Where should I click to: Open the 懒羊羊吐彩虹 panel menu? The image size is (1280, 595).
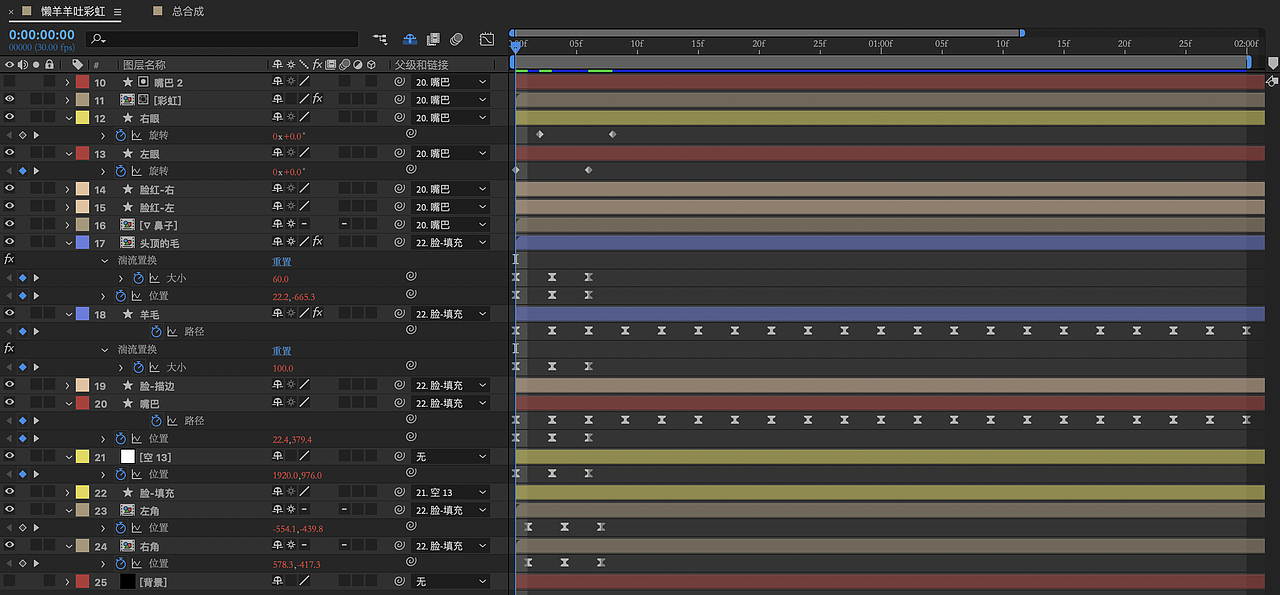[117, 12]
